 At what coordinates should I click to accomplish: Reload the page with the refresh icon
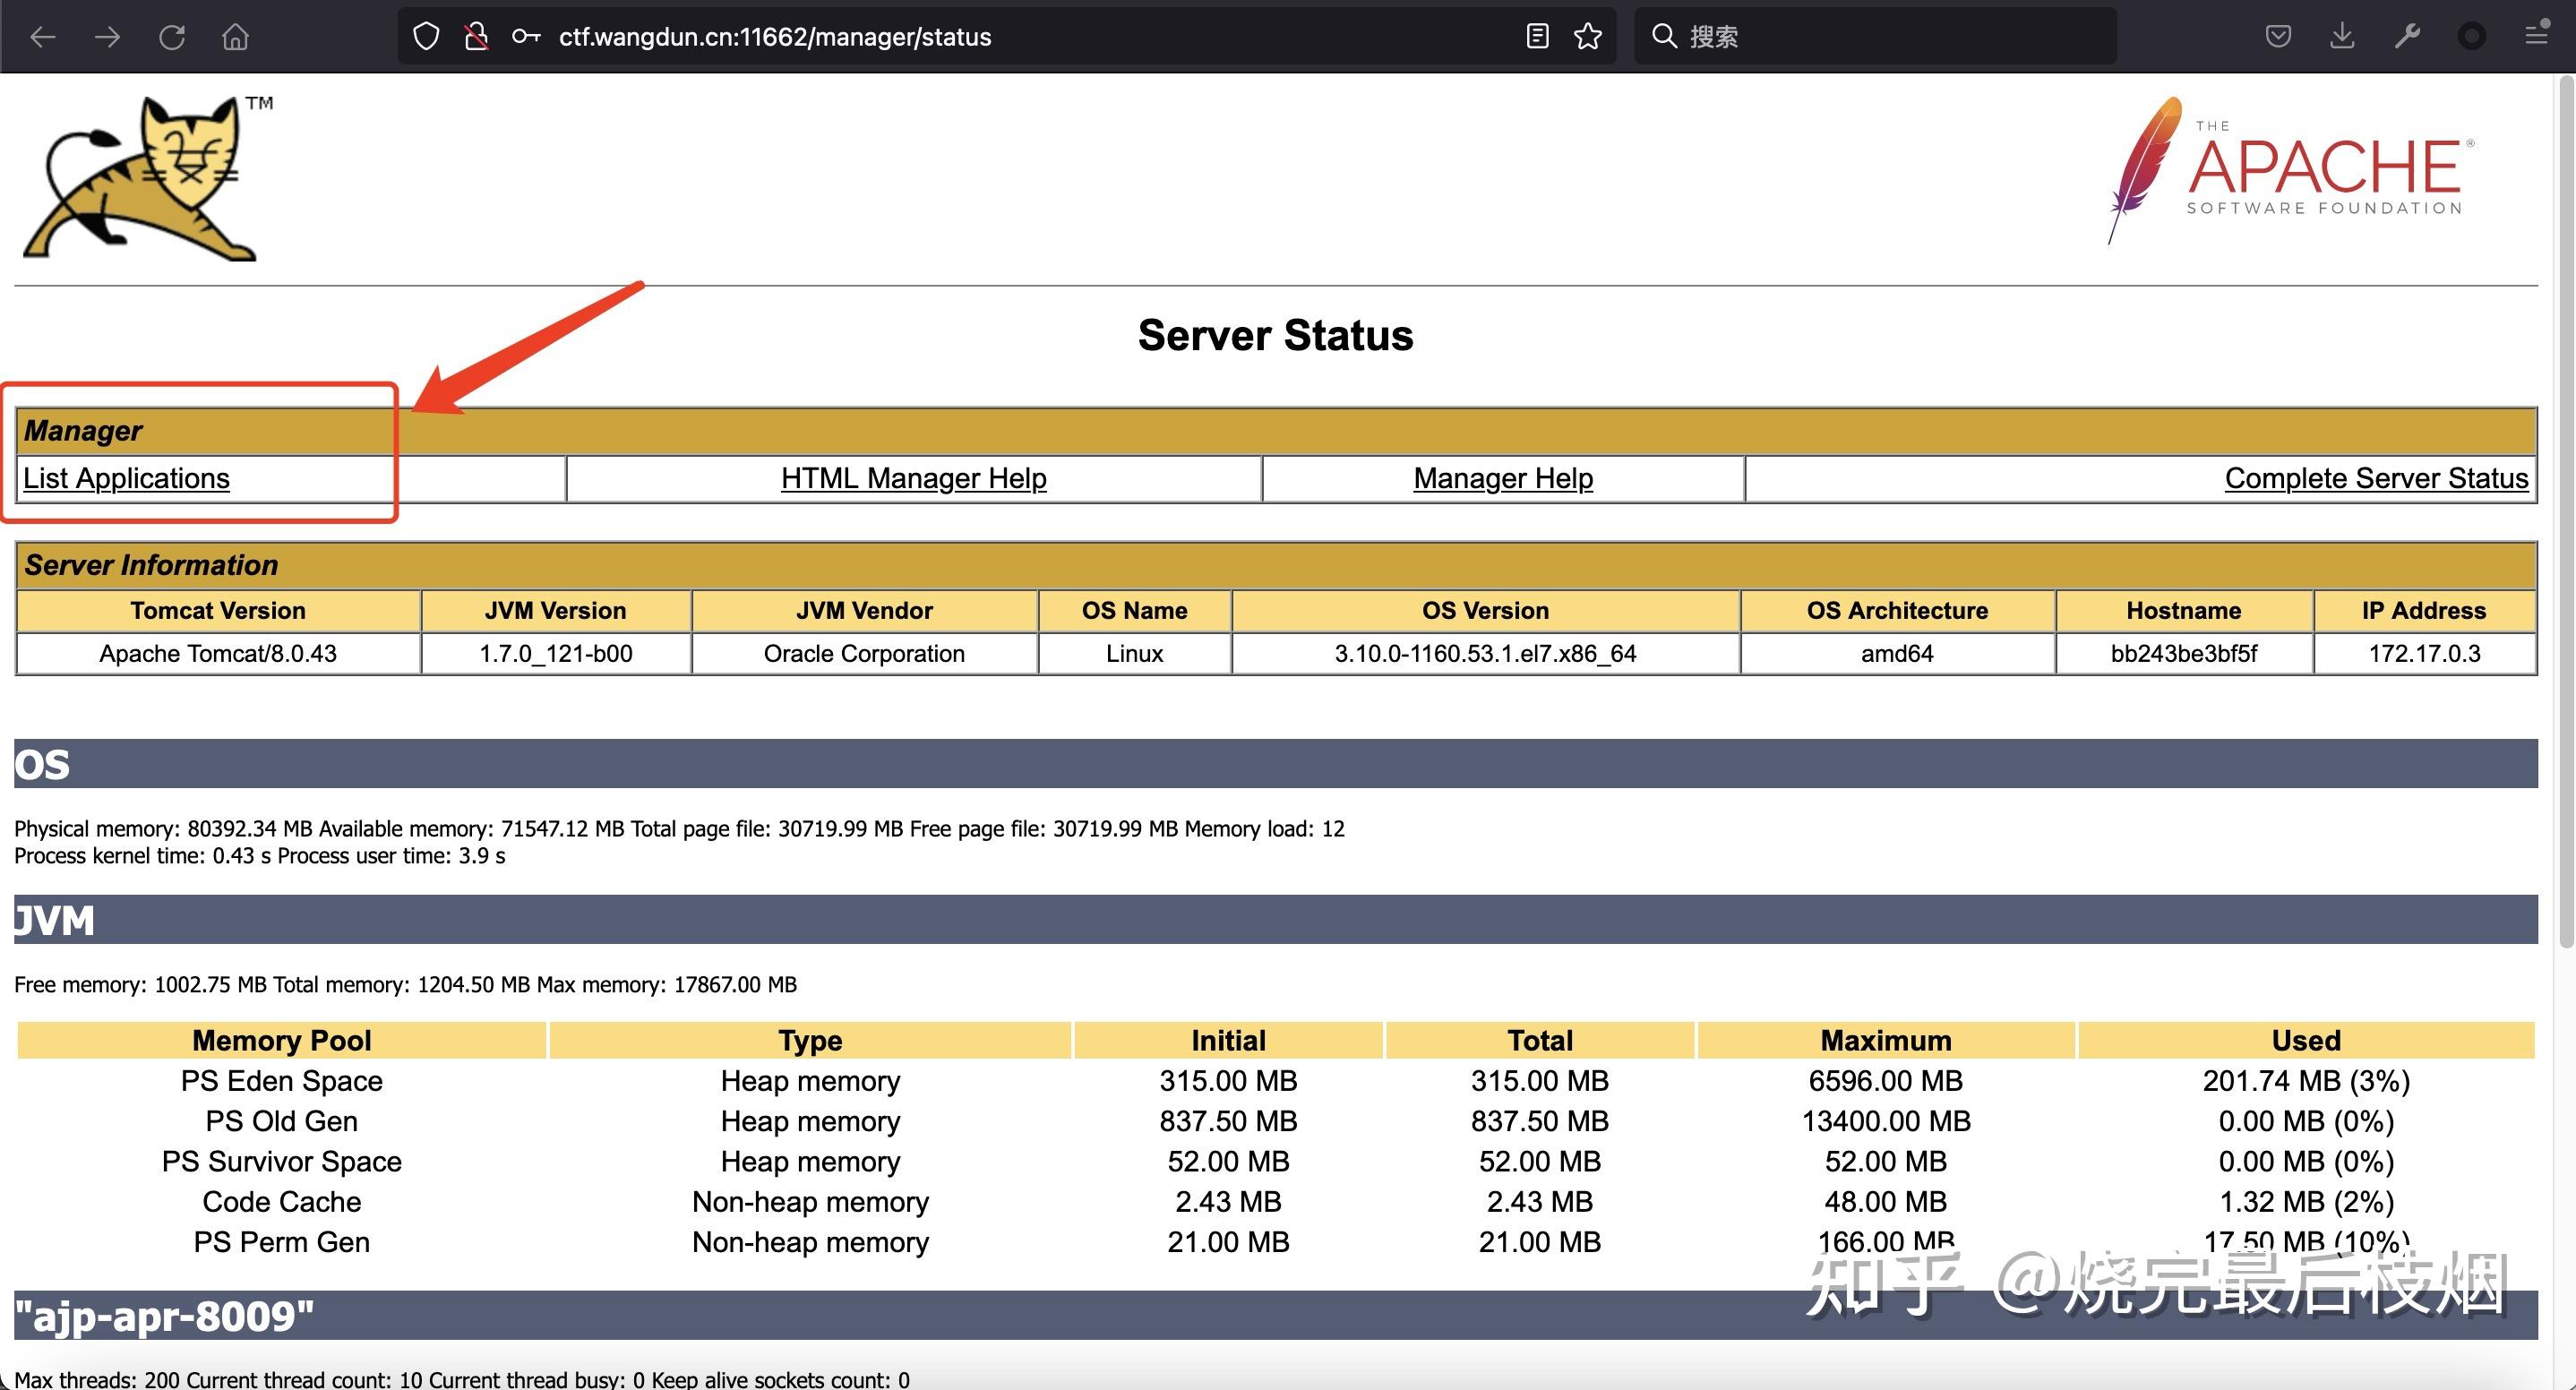[172, 37]
